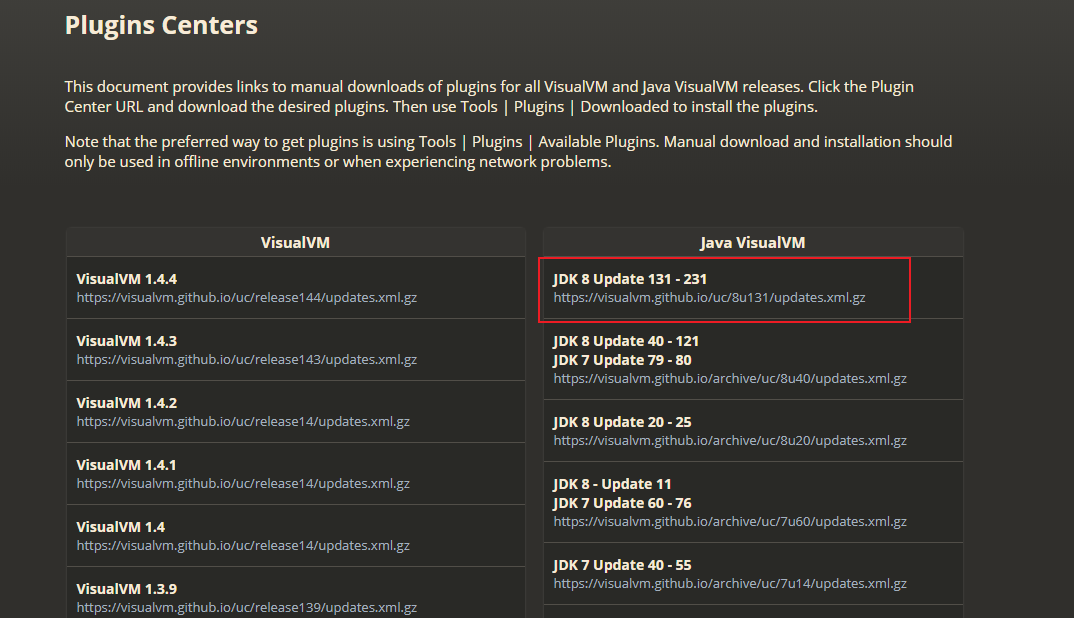Click the Plugins Centers page heading

pyautogui.click(x=161, y=25)
